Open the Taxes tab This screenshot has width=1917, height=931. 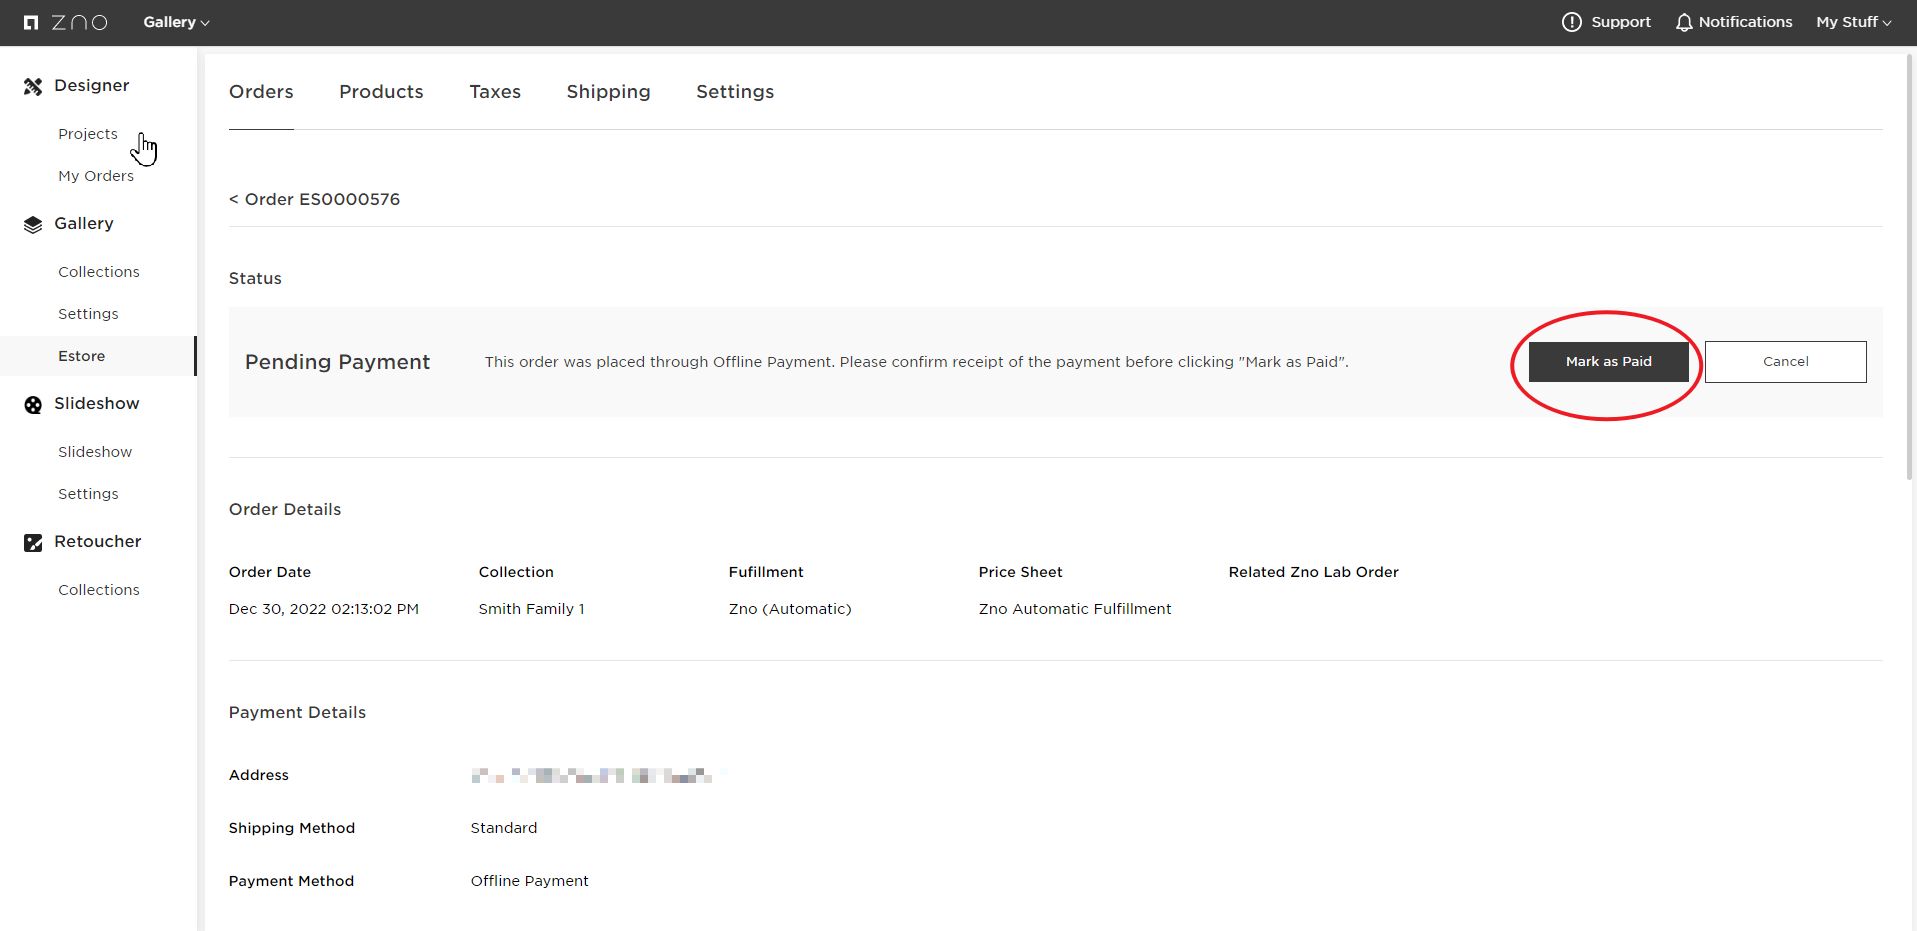494,92
